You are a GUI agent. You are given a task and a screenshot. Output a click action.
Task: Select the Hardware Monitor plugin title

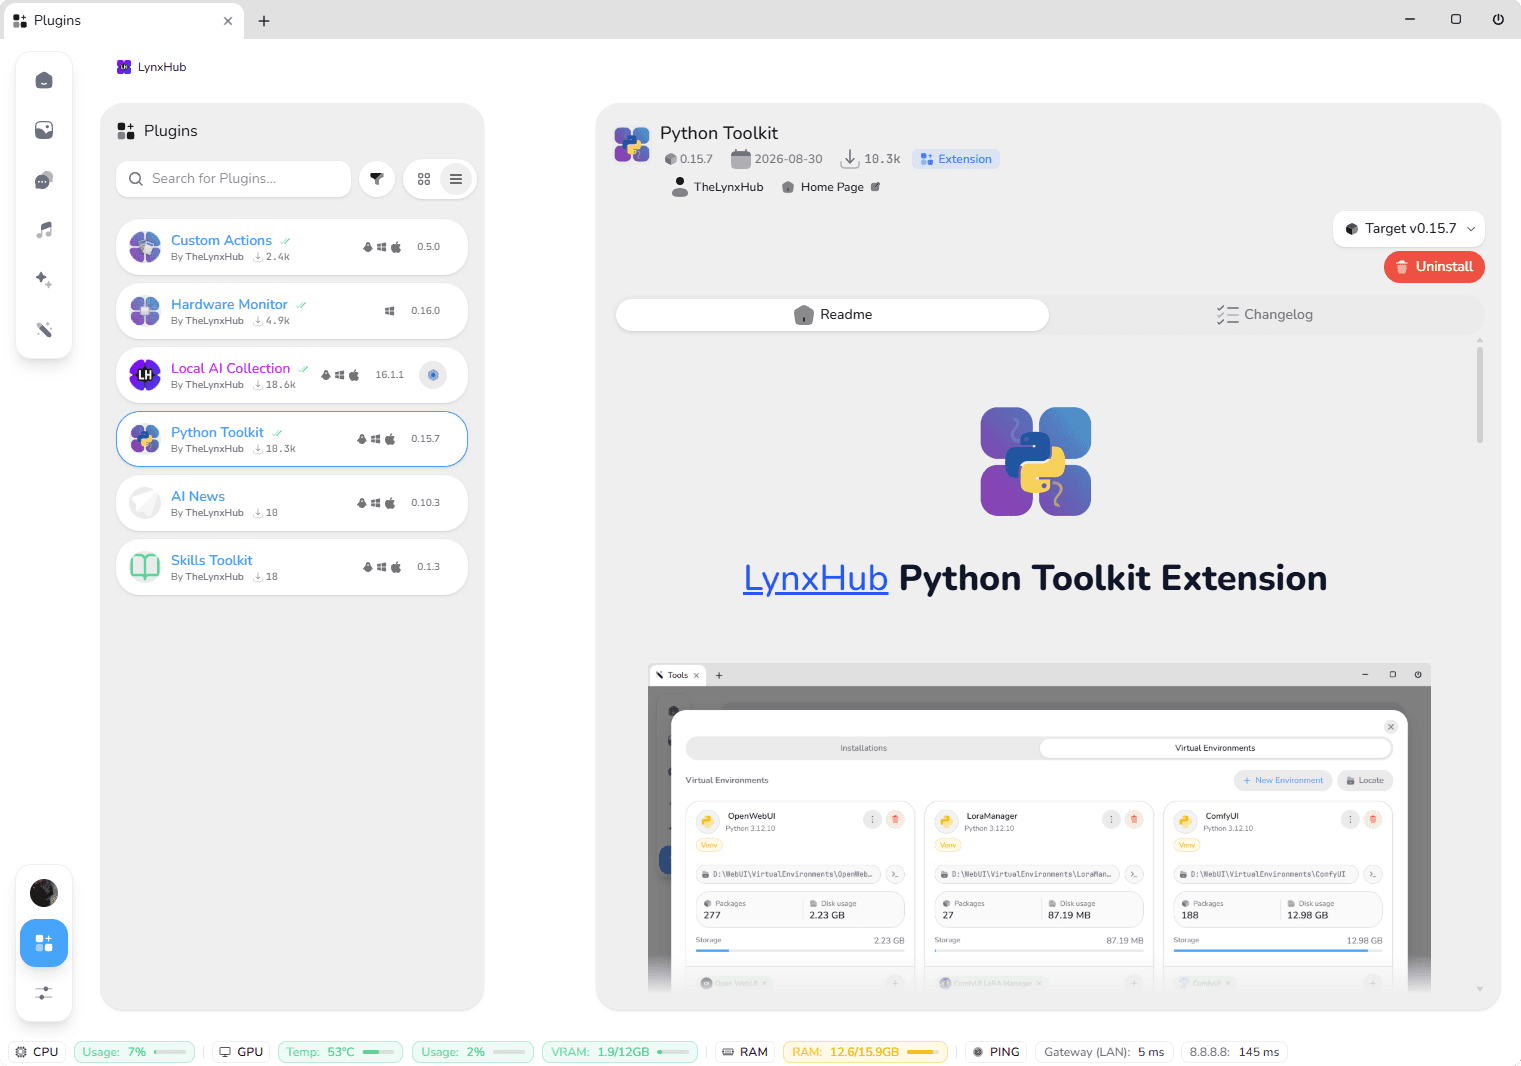(x=229, y=304)
